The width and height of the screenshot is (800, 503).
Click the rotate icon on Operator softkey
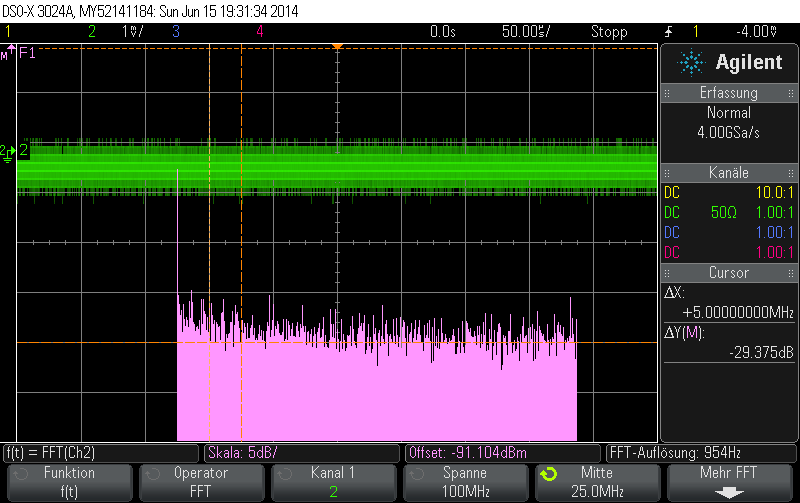click(153, 474)
